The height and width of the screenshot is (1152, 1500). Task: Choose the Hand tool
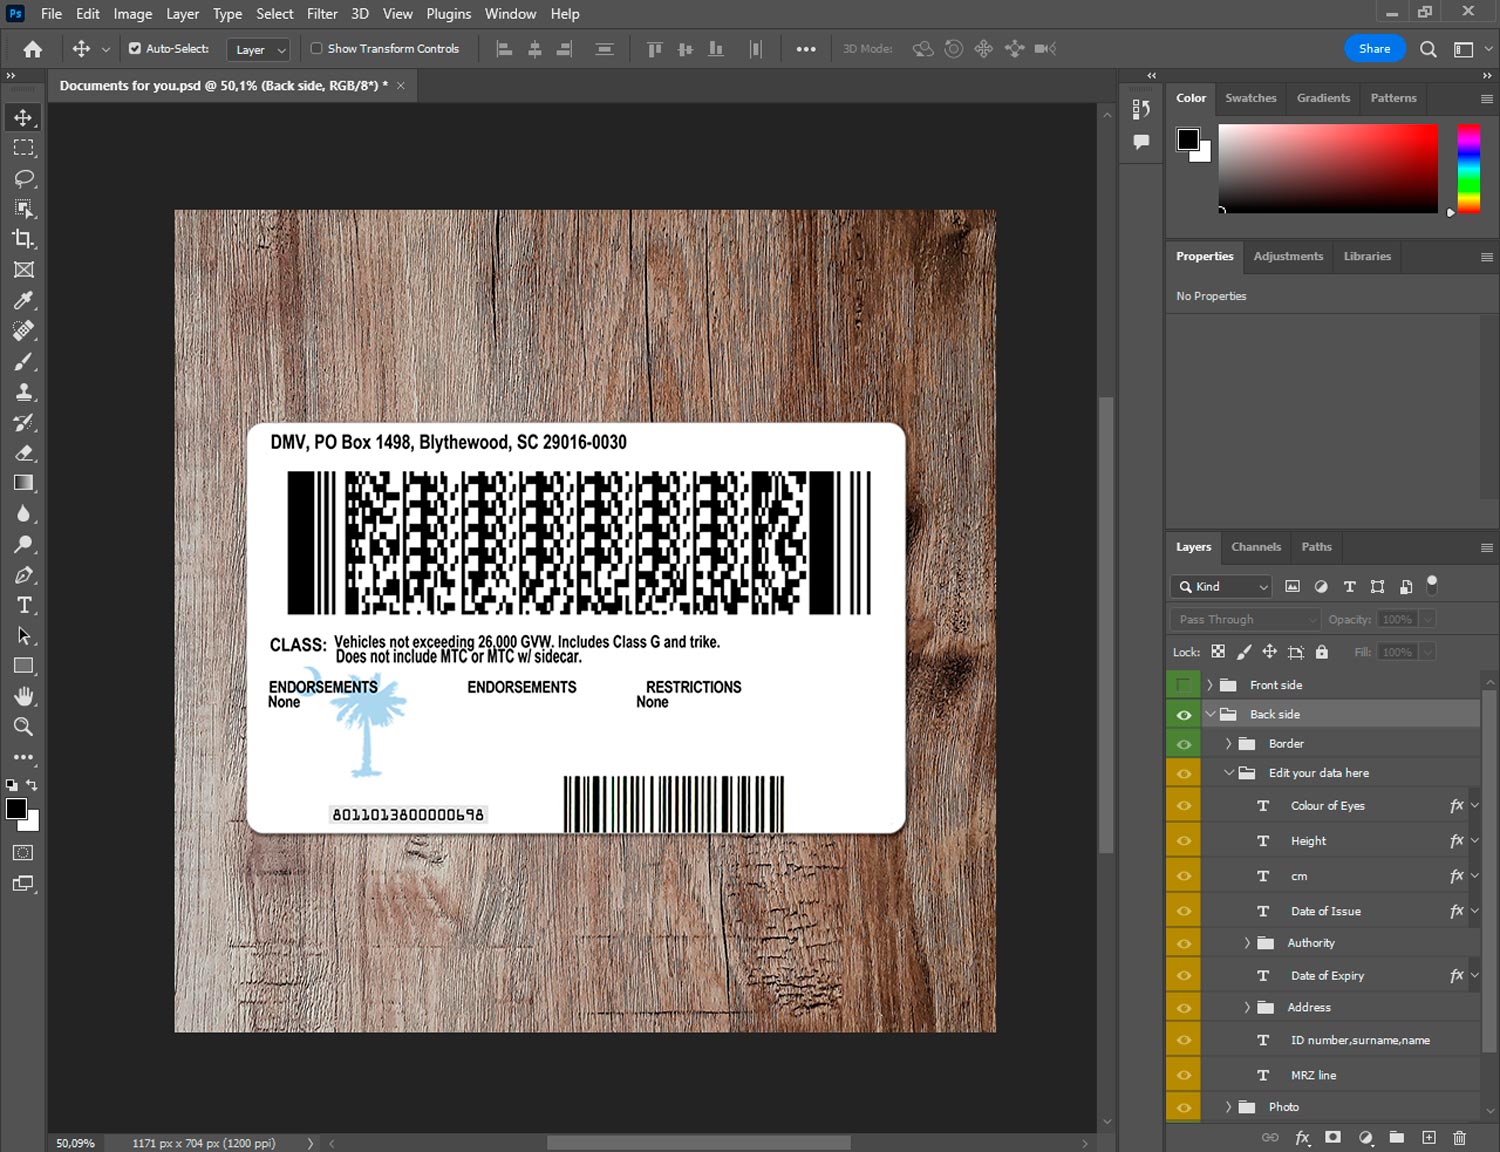(24, 696)
